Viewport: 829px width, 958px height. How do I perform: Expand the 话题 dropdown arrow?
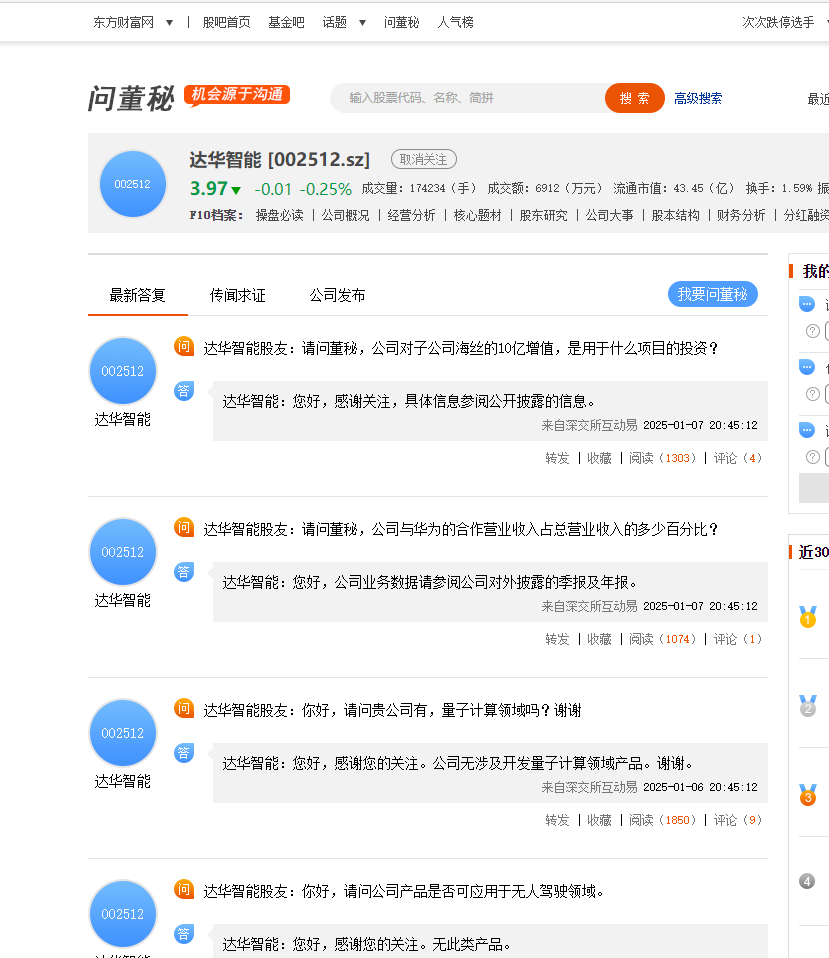(x=362, y=23)
